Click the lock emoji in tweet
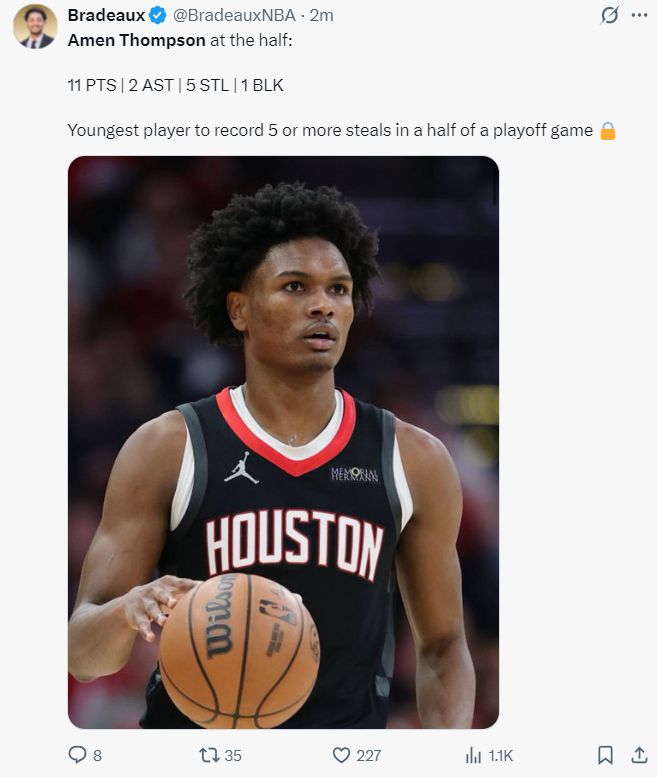657x777 pixels. (x=607, y=131)
